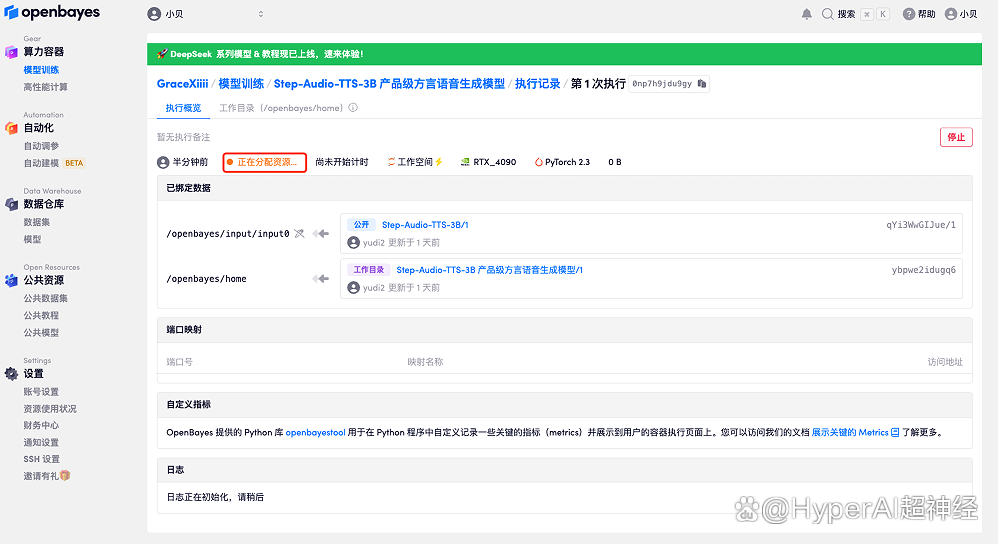
Task: Click the 模型训练 breadcrumb link
Action: [x=241, y=83]
